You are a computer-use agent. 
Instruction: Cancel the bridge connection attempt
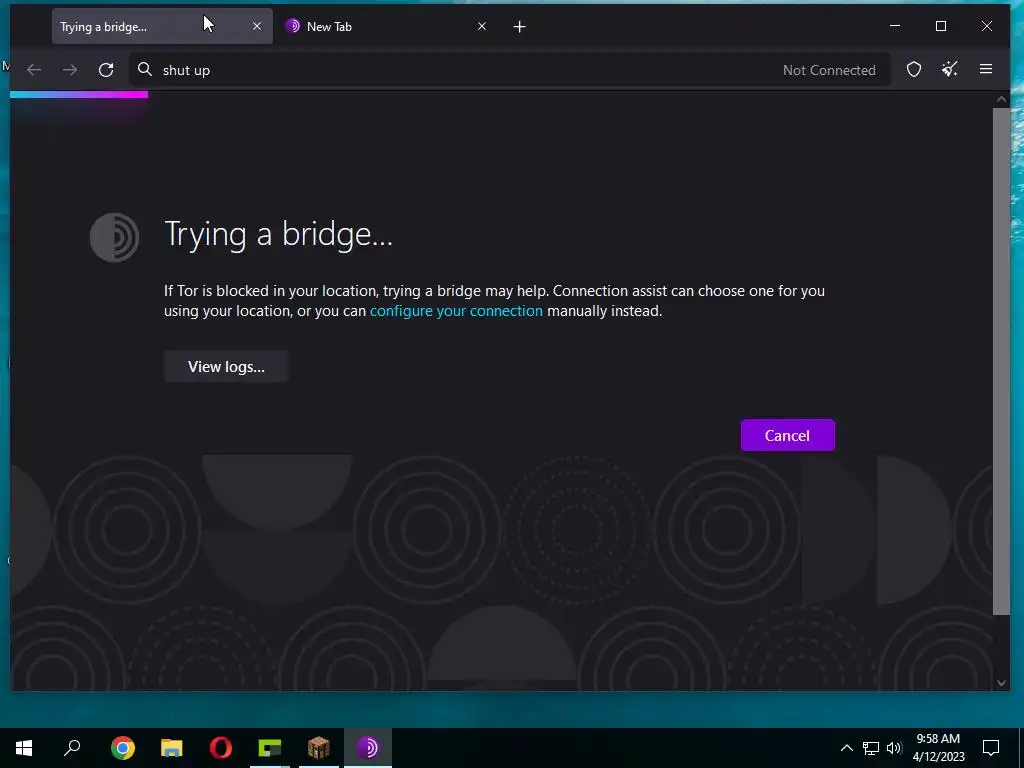click(788, 435)
